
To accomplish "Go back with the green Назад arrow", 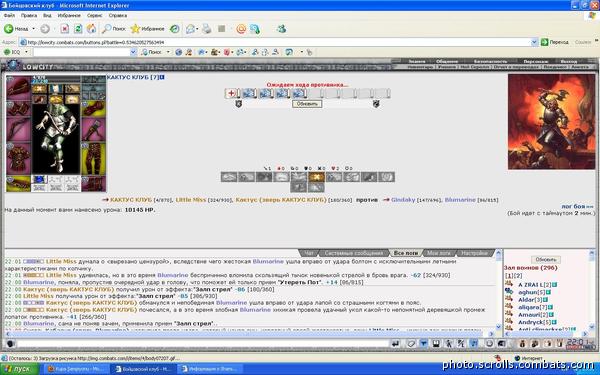I will (x=16, y=29).
